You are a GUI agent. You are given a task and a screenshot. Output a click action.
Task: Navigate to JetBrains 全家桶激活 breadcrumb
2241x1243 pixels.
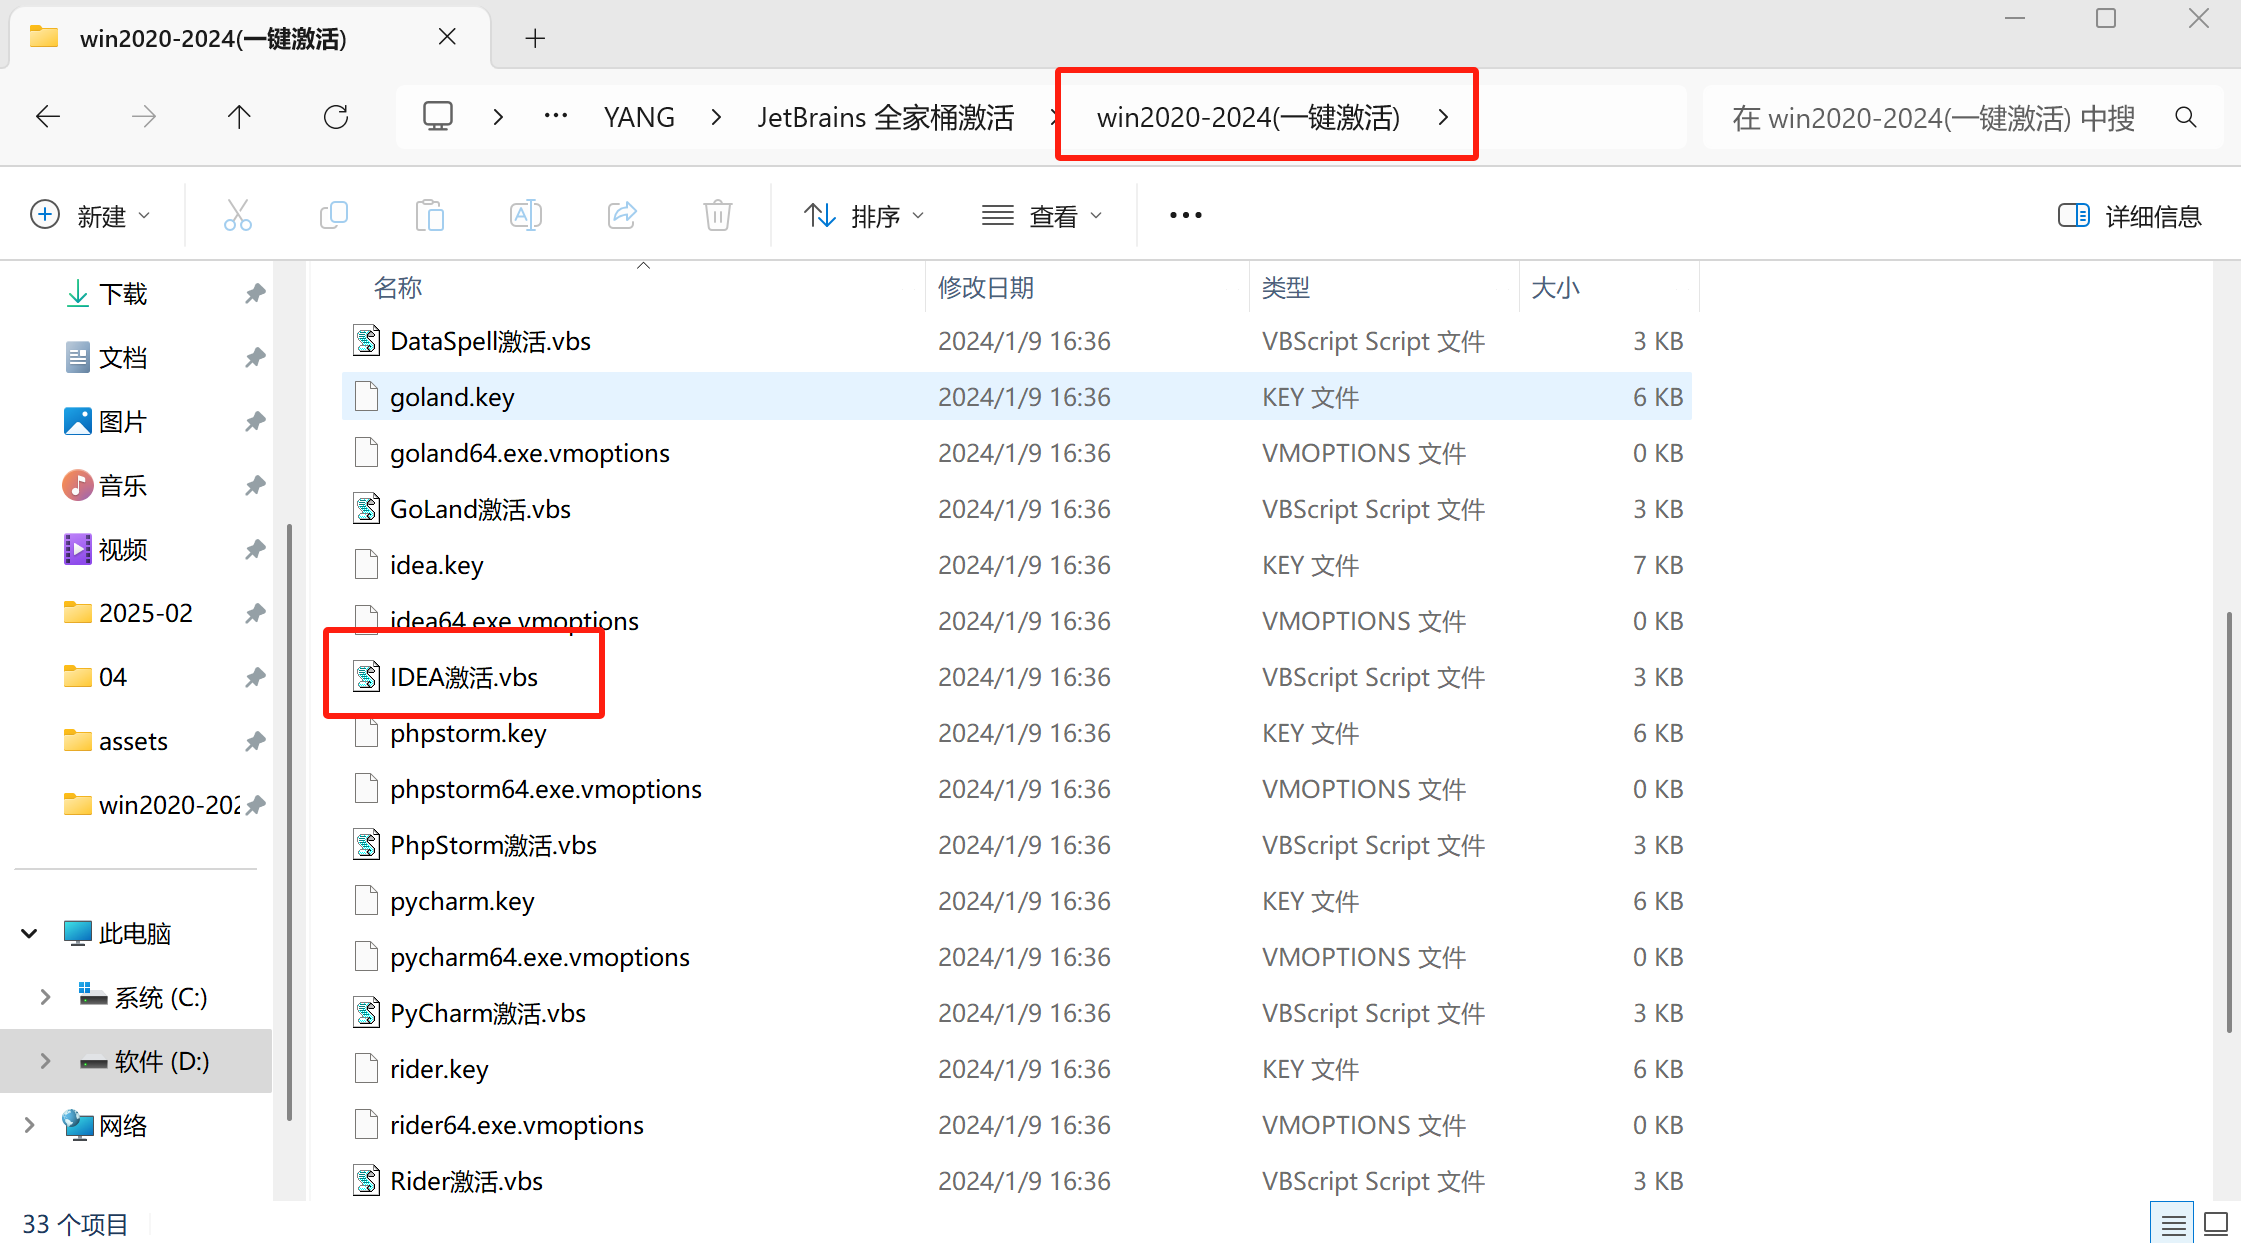(x=886, y=117)
